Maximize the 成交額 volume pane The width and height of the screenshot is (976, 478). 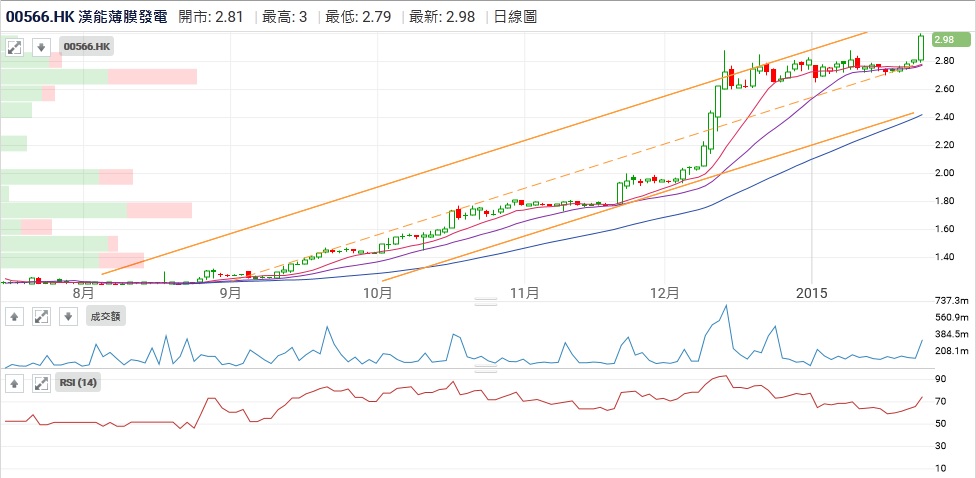point(41,317)
